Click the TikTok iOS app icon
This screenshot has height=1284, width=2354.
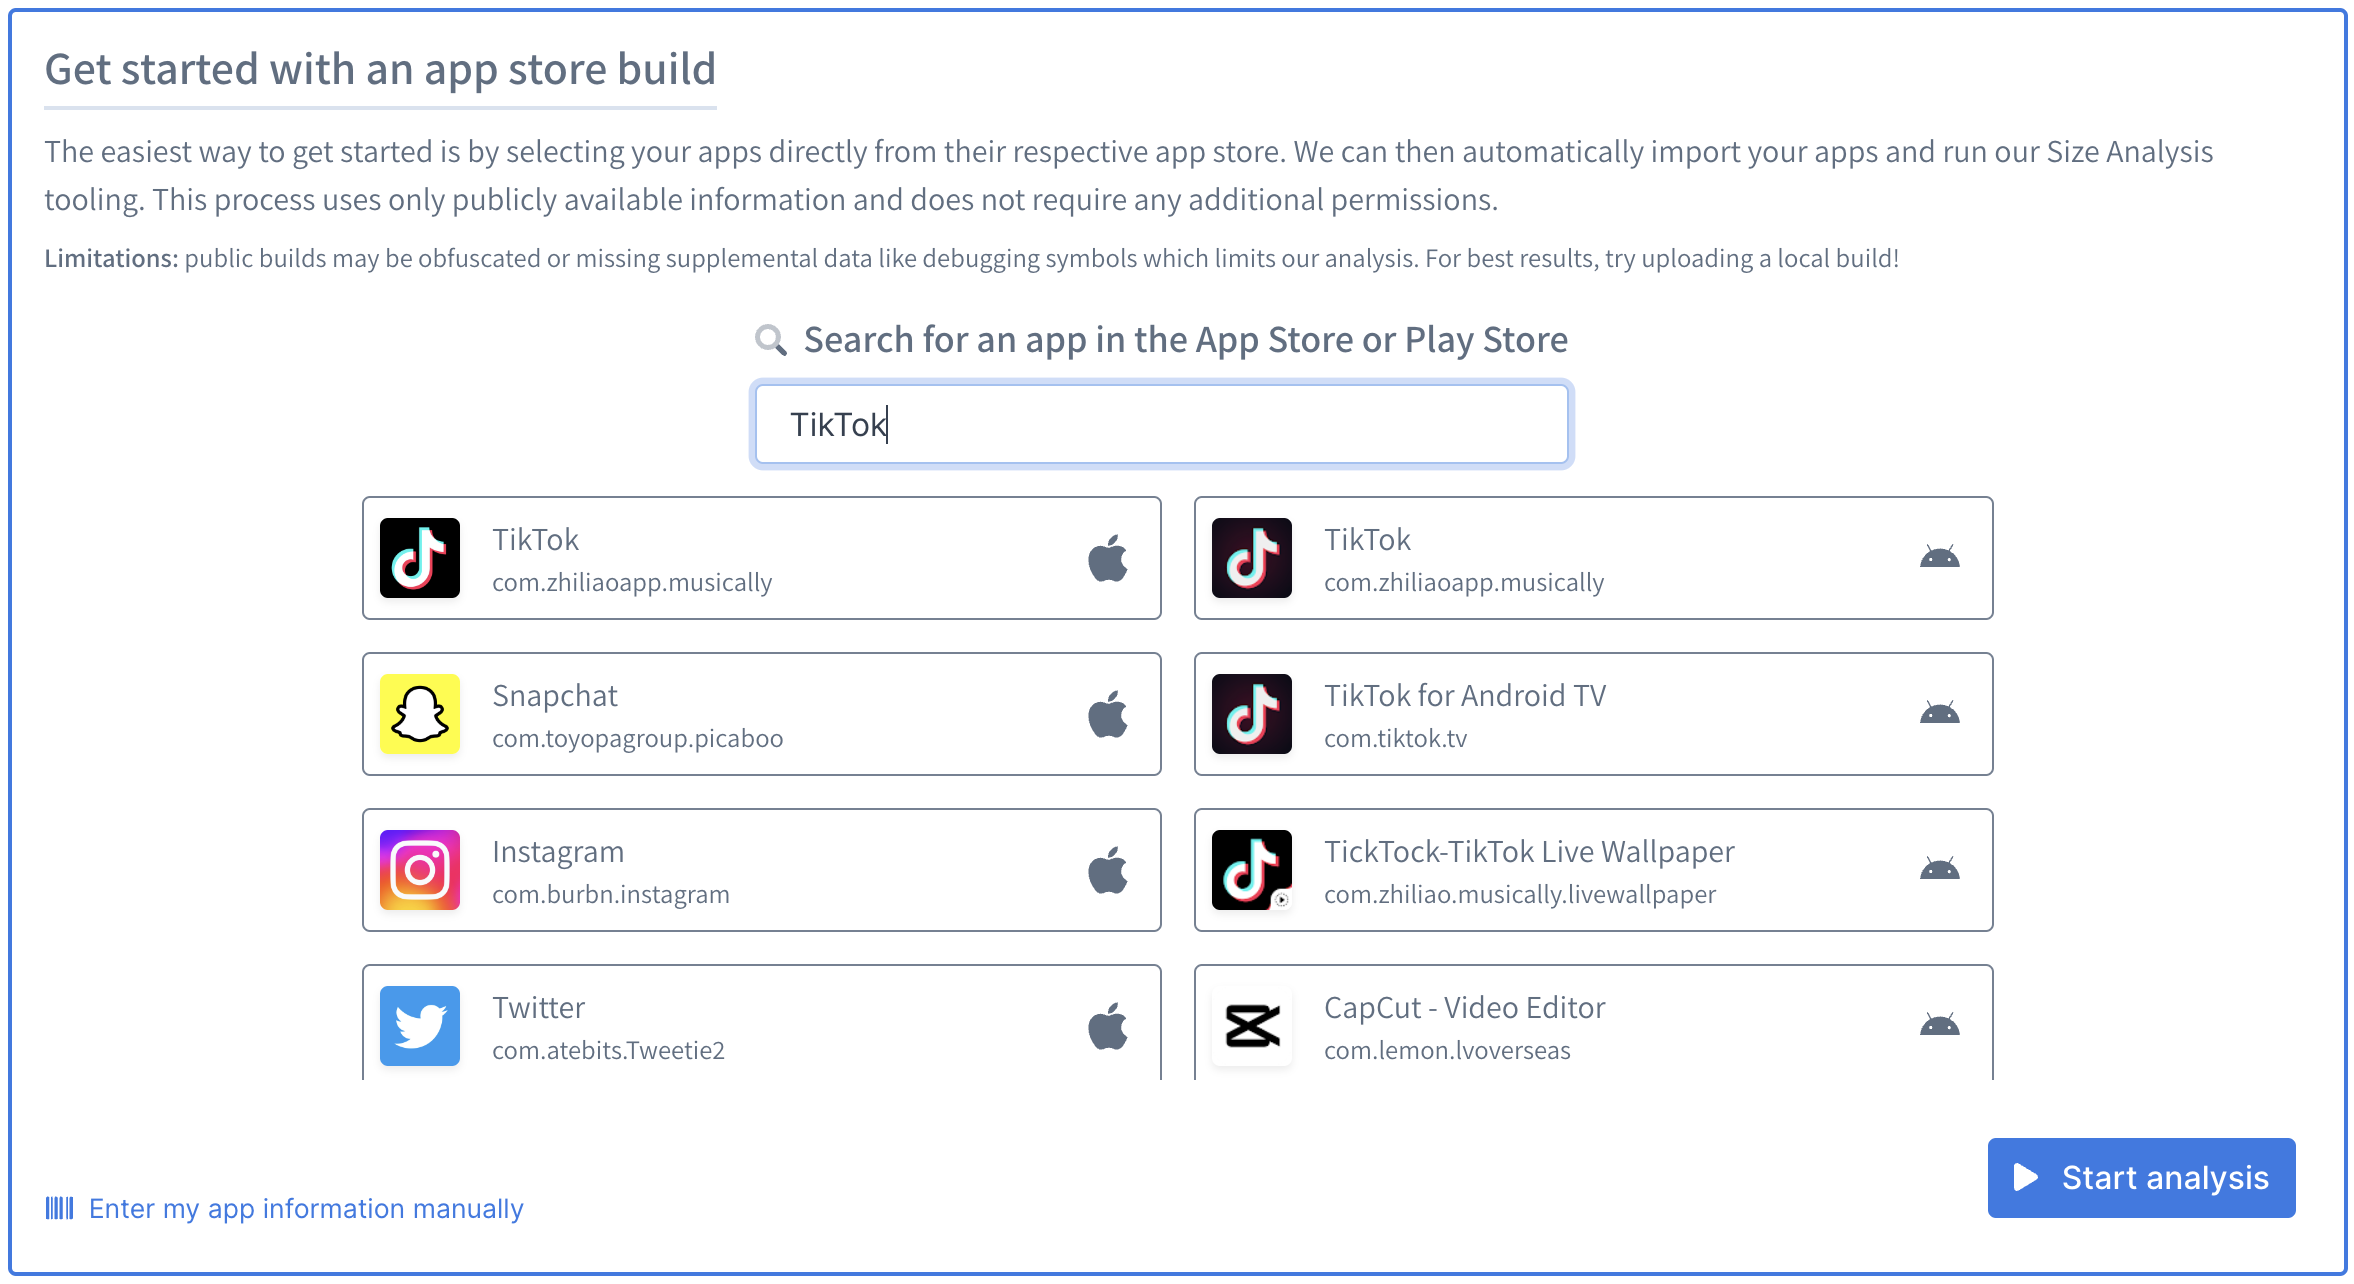[x=420, y=558]
